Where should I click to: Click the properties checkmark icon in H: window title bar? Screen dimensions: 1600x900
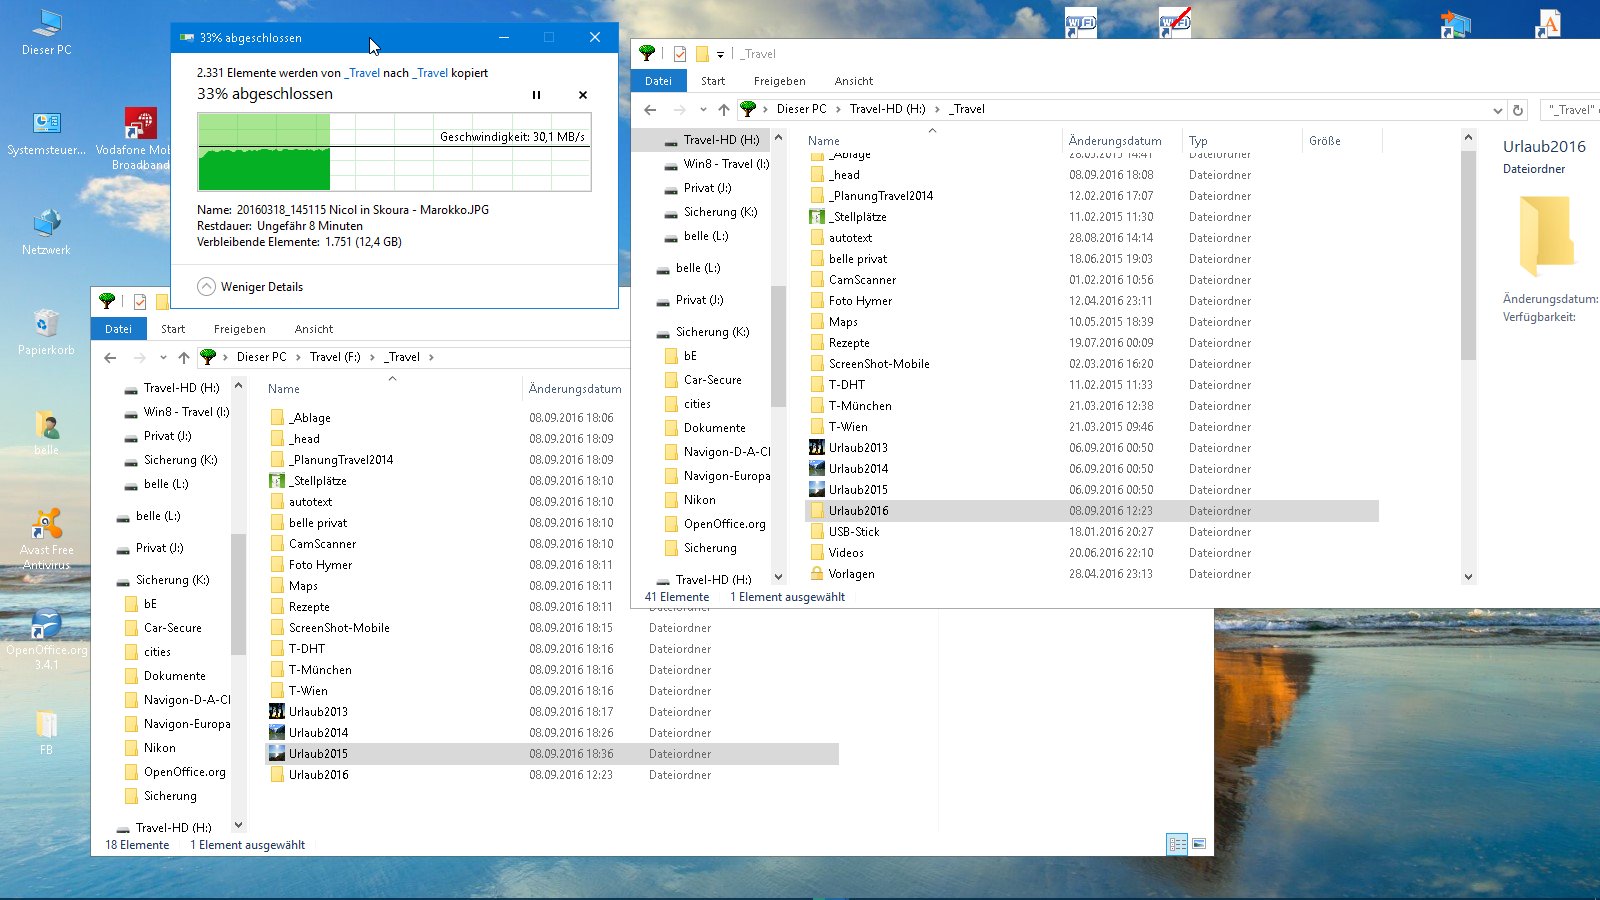[680, 54]
